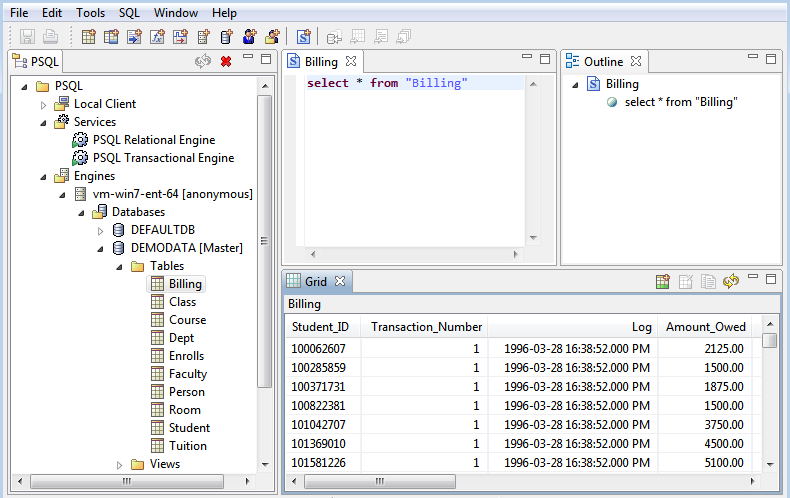Select the Faculty table in tree
This screenshot has width=790, height=498.
(x=188, y=374)
